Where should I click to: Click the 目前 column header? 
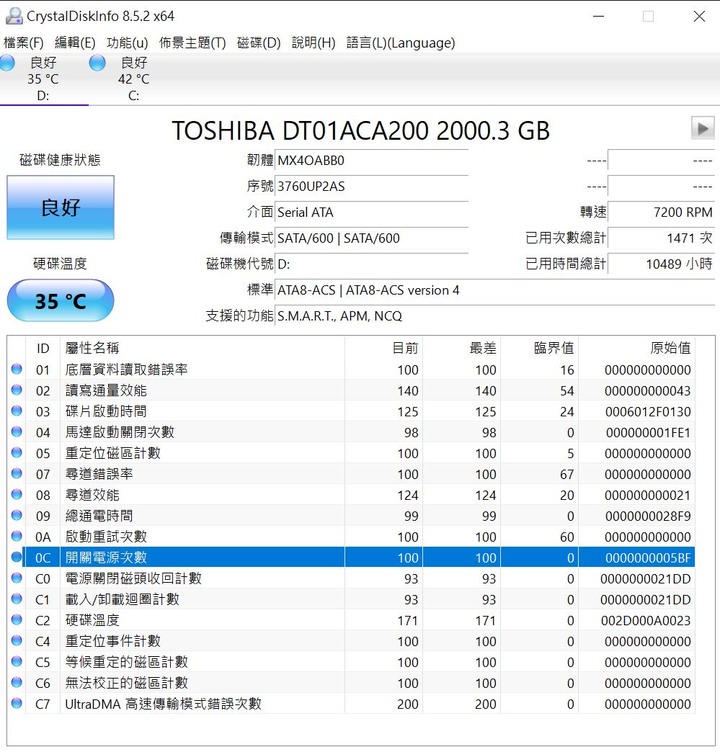pyautogui.click(x=384, y=348)
